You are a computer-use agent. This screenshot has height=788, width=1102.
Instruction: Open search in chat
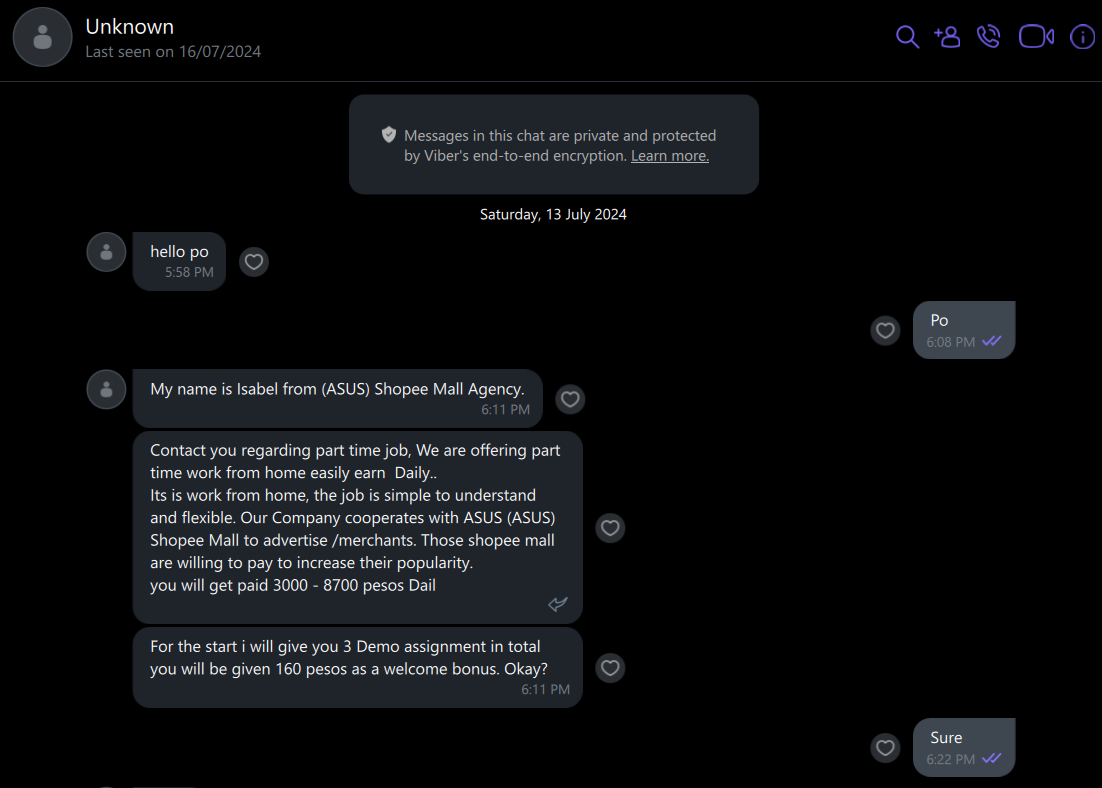tap(907, 37)
